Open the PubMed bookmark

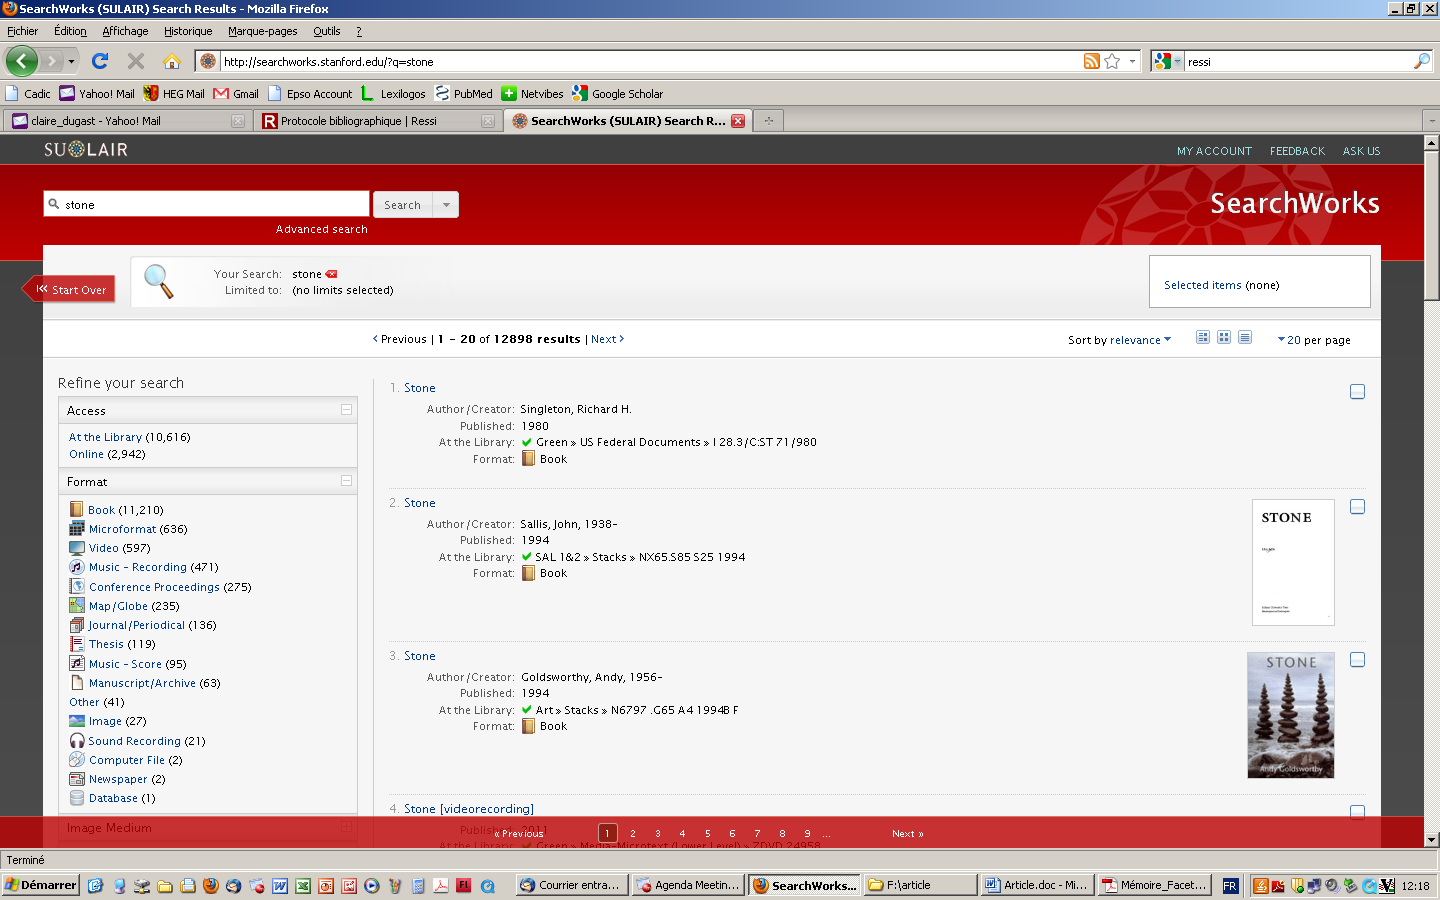pos(463,94)
